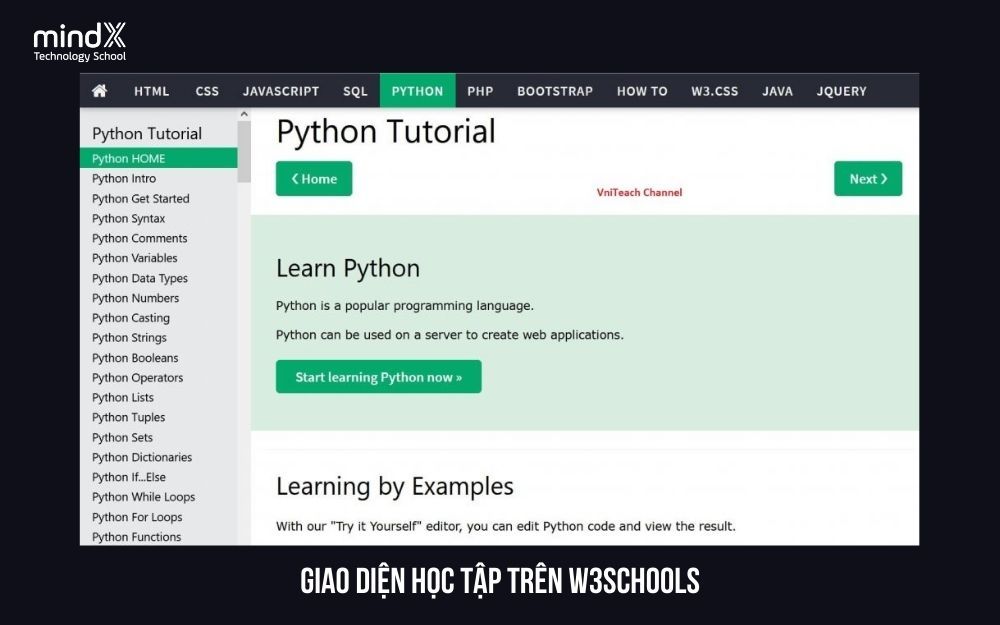Image resolution: width=1000 pixels, height=625 pixels.
Task: Select Python Get Started sidebar link
Action: point(140,199)
